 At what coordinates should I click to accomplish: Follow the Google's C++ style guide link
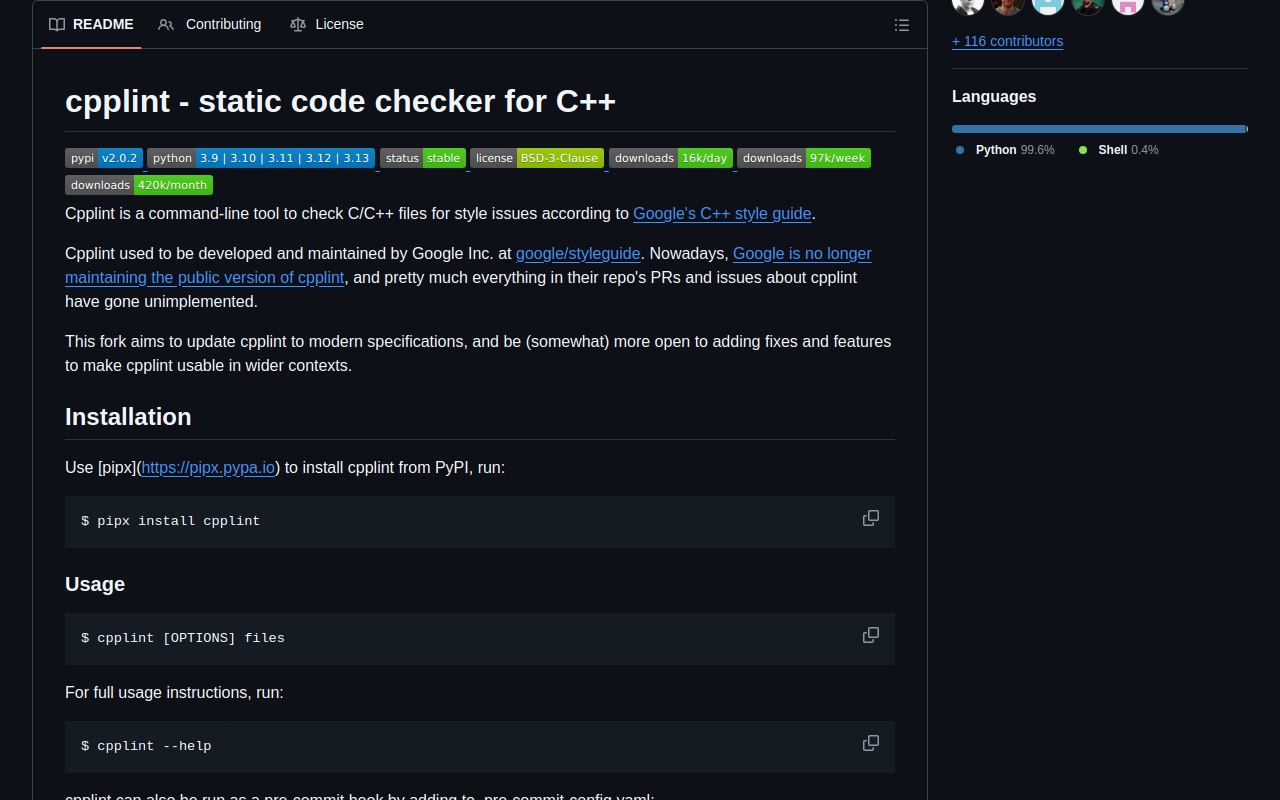(x=722, y=213)
